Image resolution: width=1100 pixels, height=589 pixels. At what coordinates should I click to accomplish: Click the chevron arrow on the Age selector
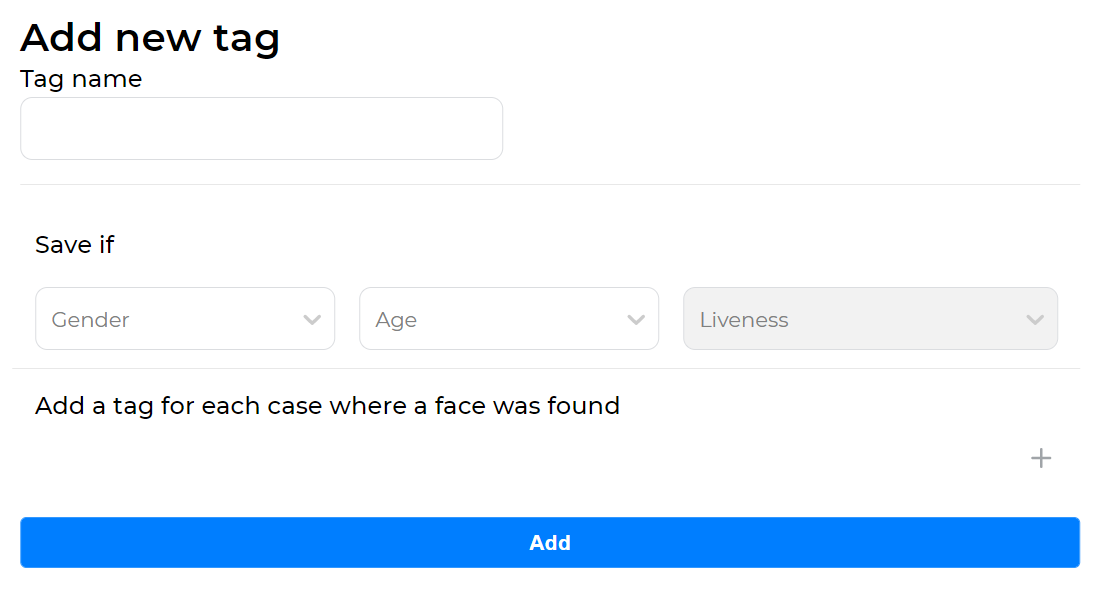[x=636, y=318]
